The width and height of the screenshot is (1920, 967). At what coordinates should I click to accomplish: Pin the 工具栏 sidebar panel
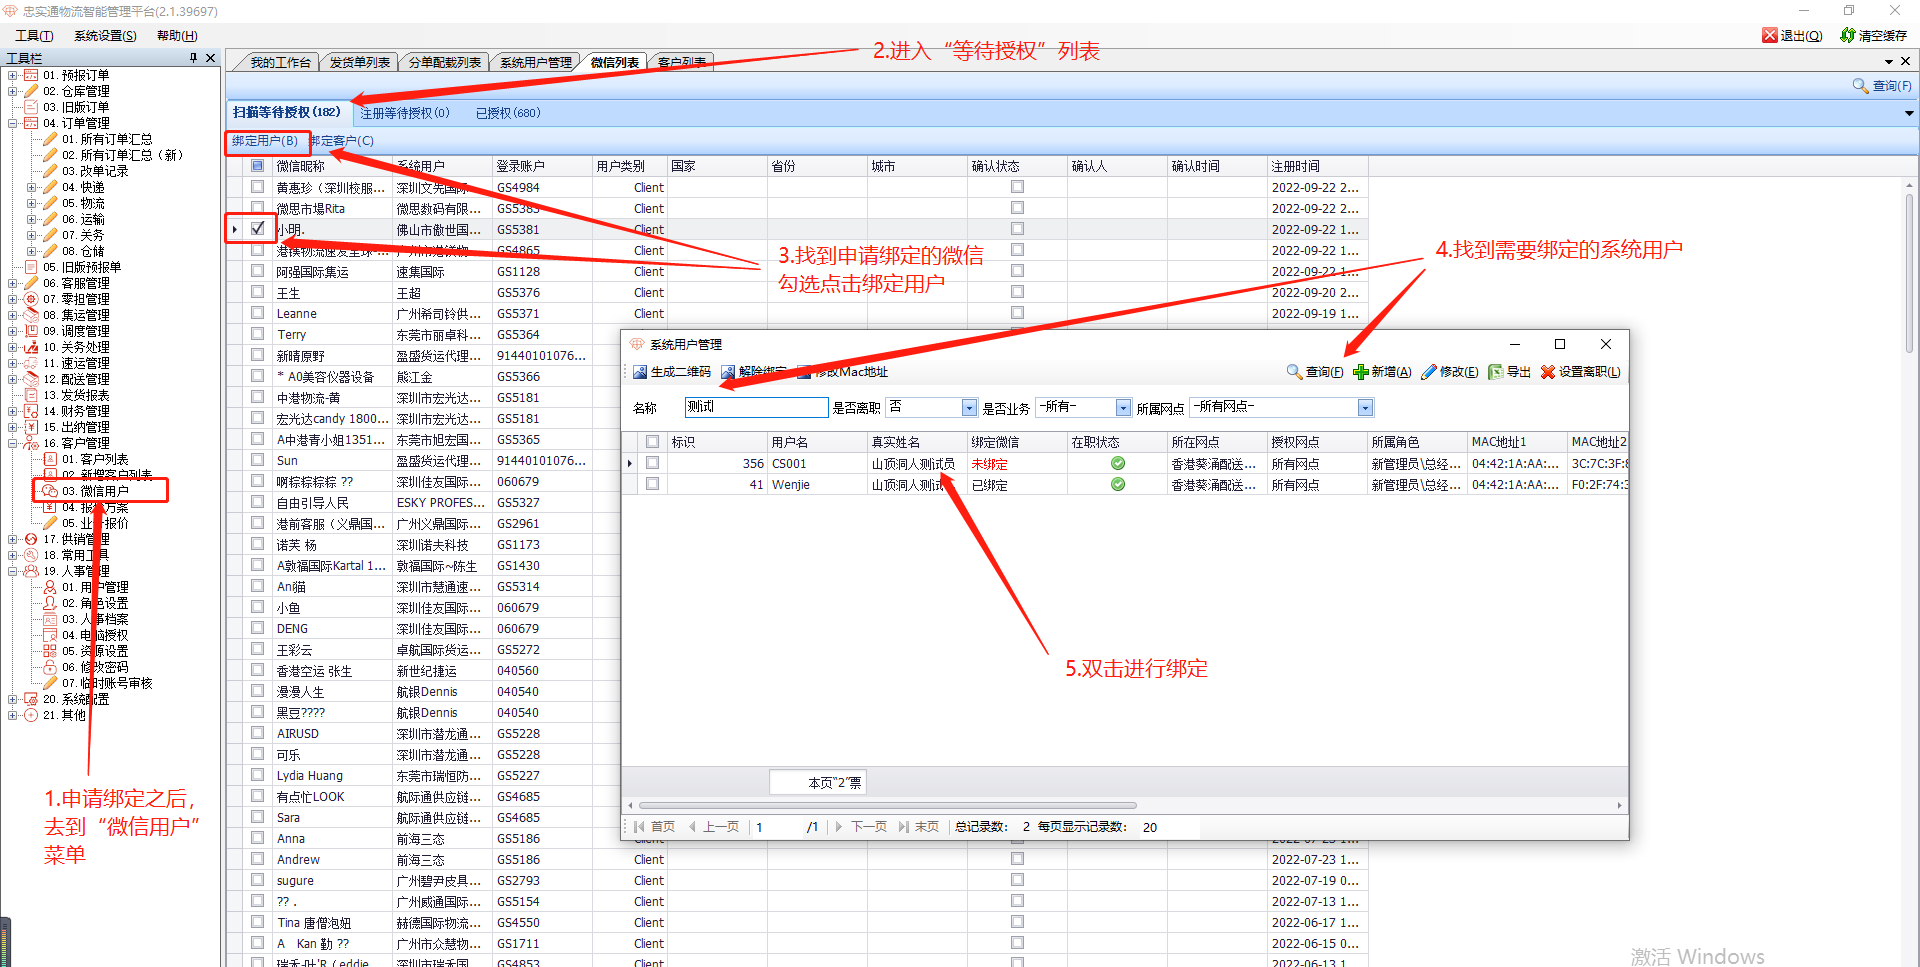pyautogui.click(x=193, y=58)
